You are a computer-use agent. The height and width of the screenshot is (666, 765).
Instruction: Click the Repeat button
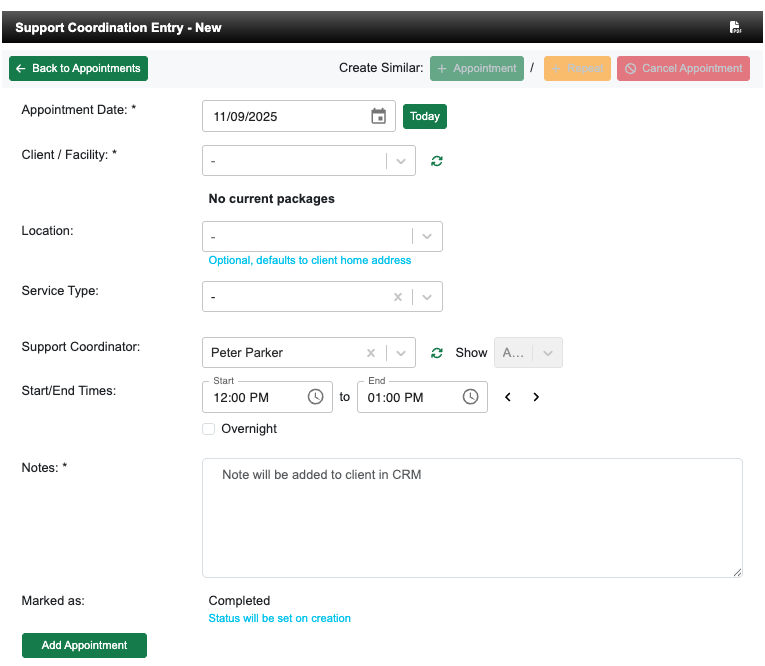pyautogui.click(x=577, y=68)
